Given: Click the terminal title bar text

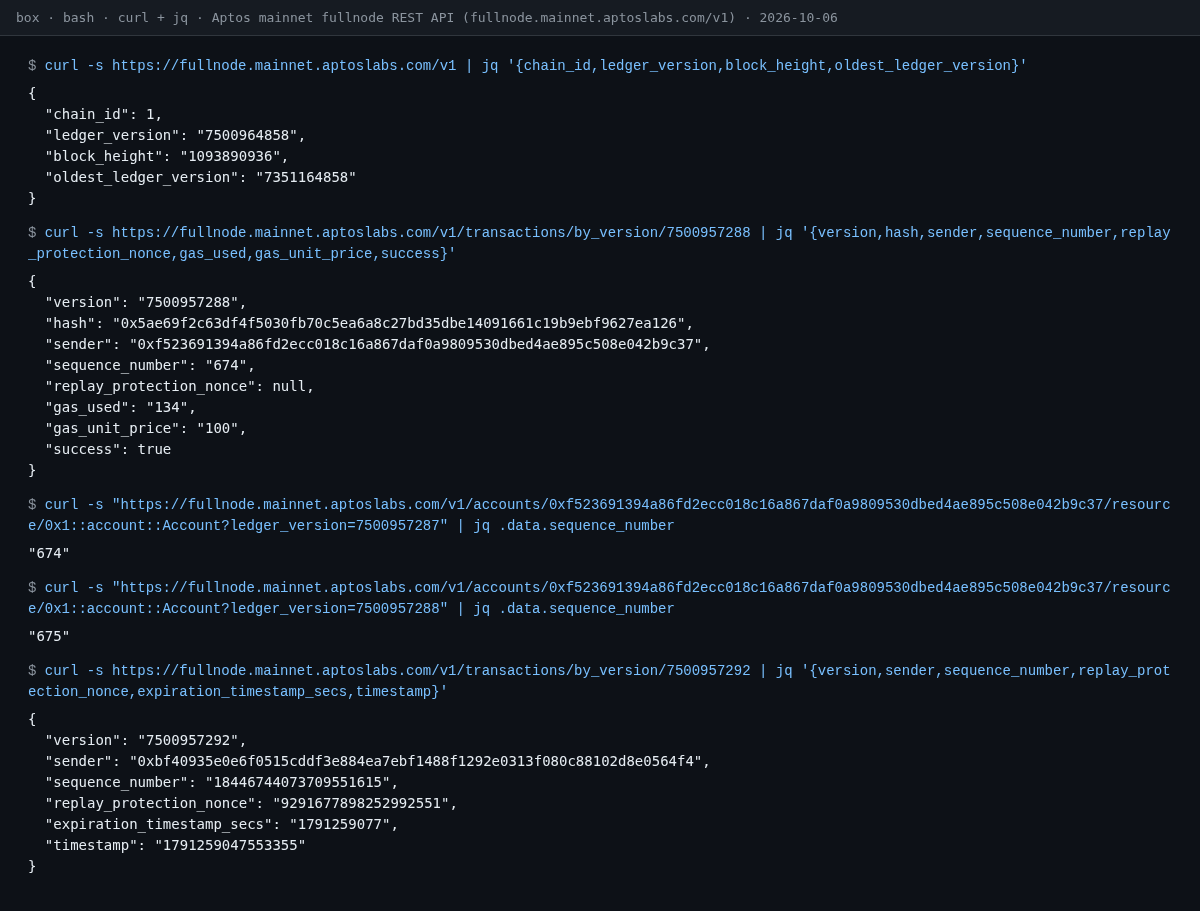Looking at the screenshot, I should tap(427, 18).
